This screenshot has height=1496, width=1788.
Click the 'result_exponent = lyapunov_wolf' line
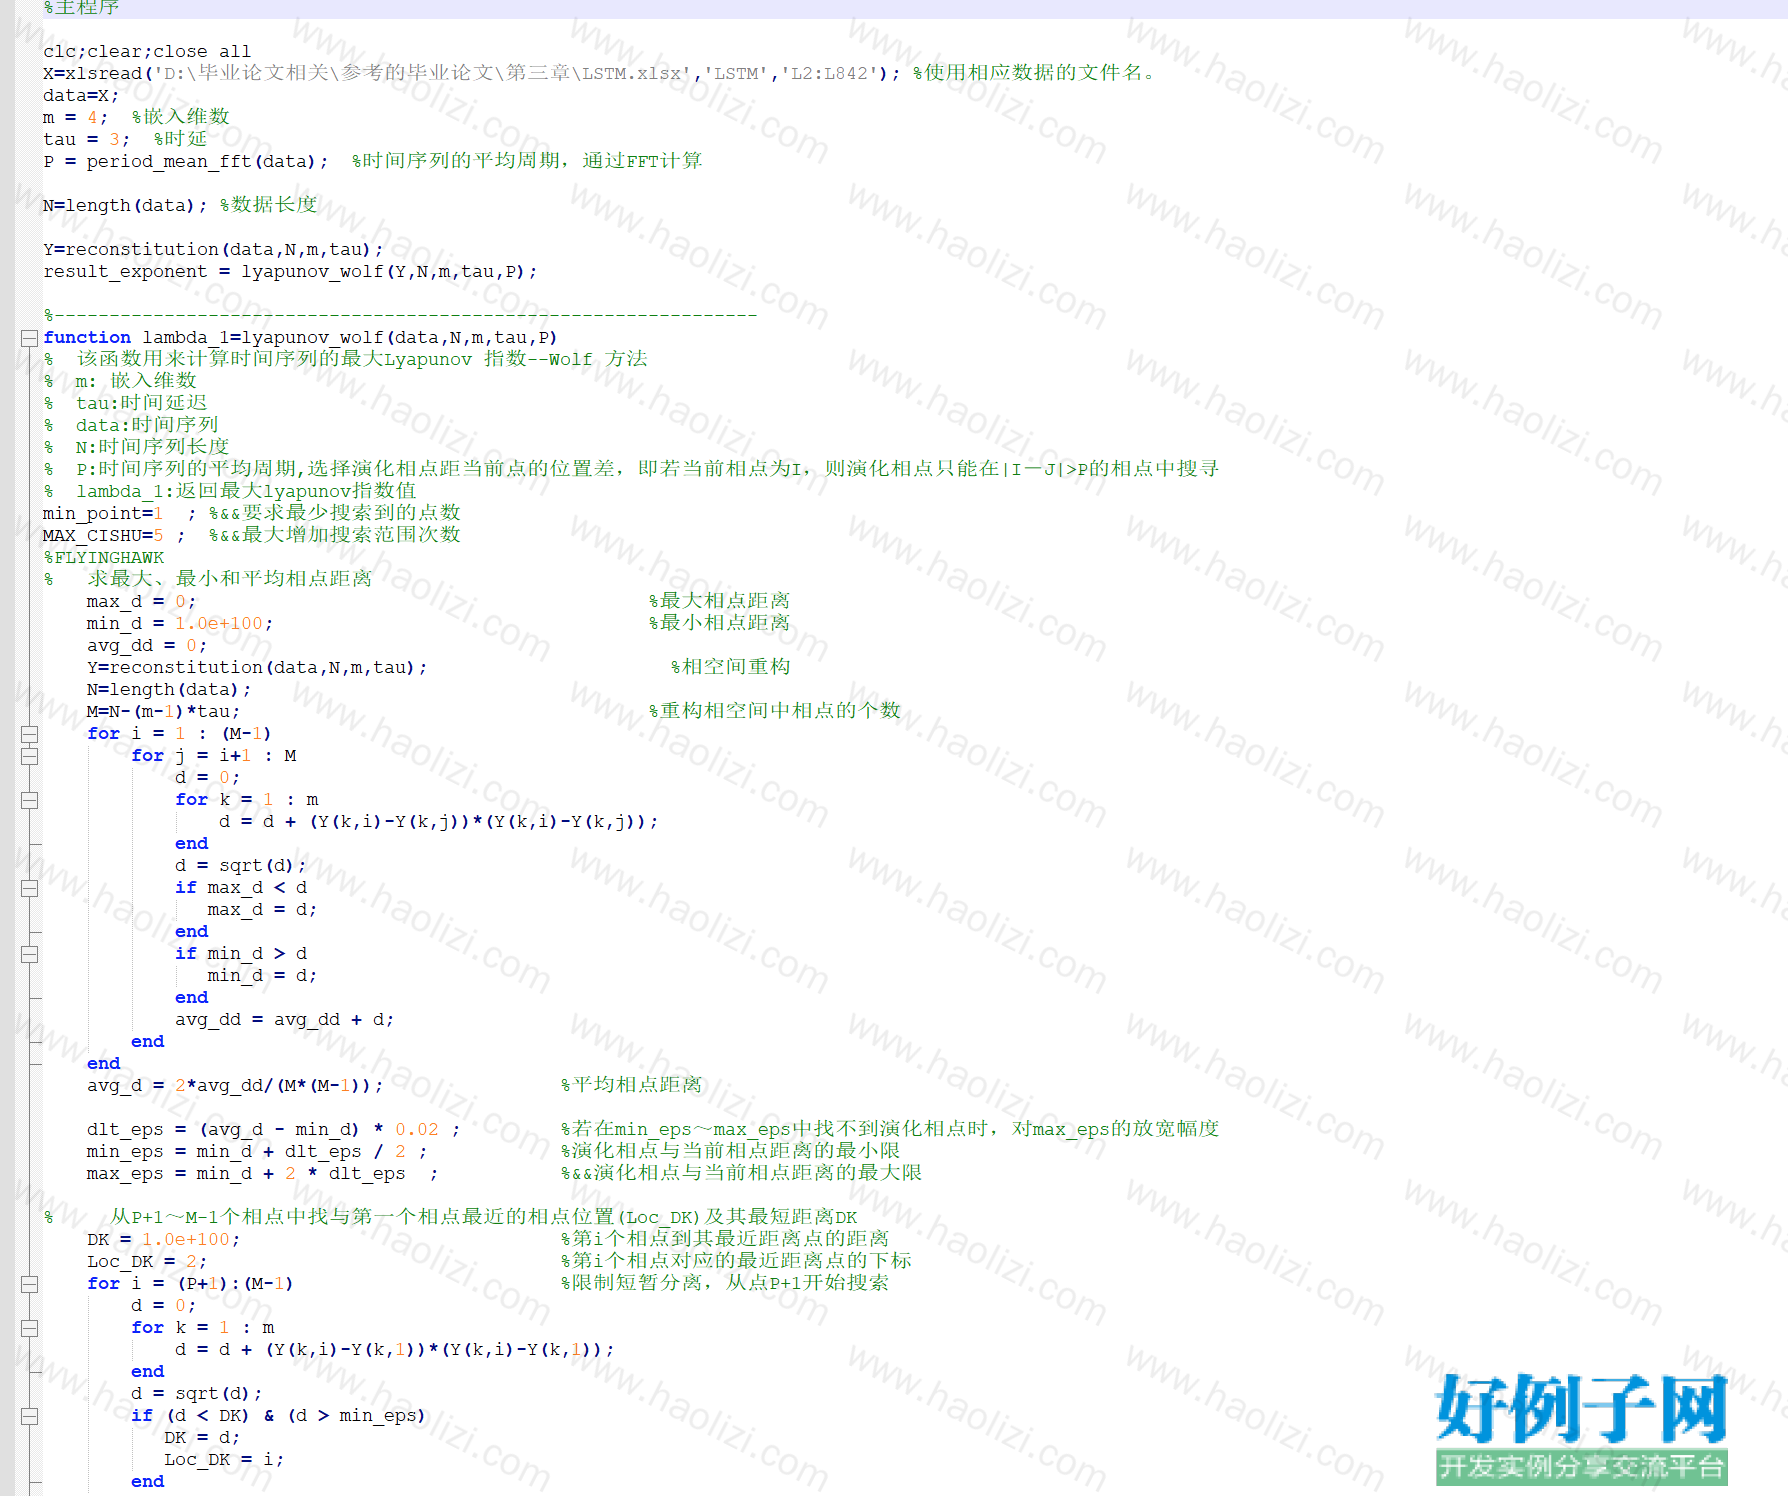(x=290, y=271)
